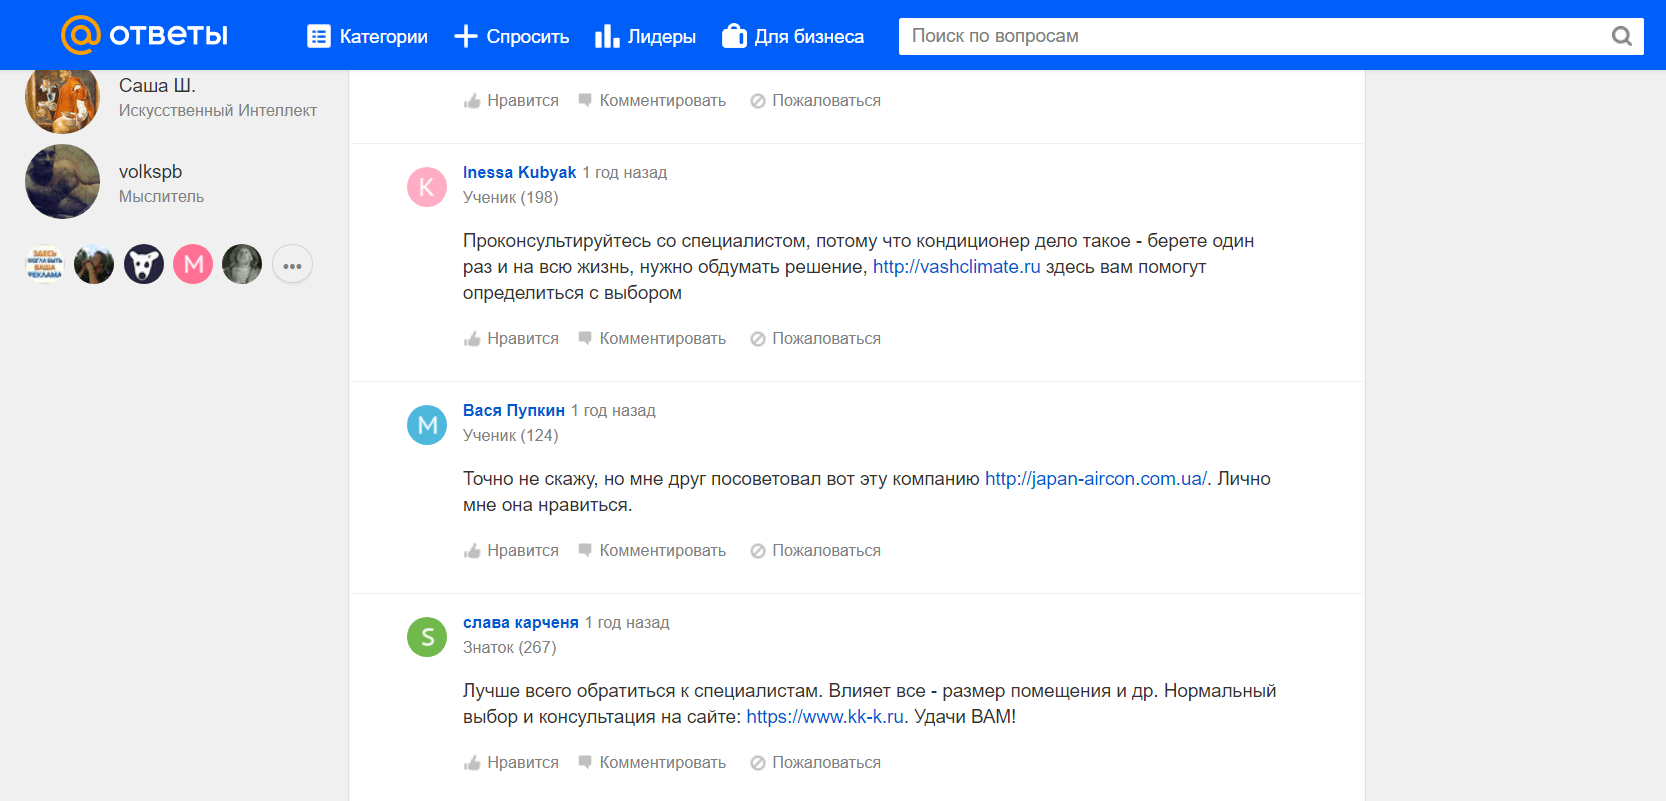Open the Ответы logo home link

tap(145, 36)
